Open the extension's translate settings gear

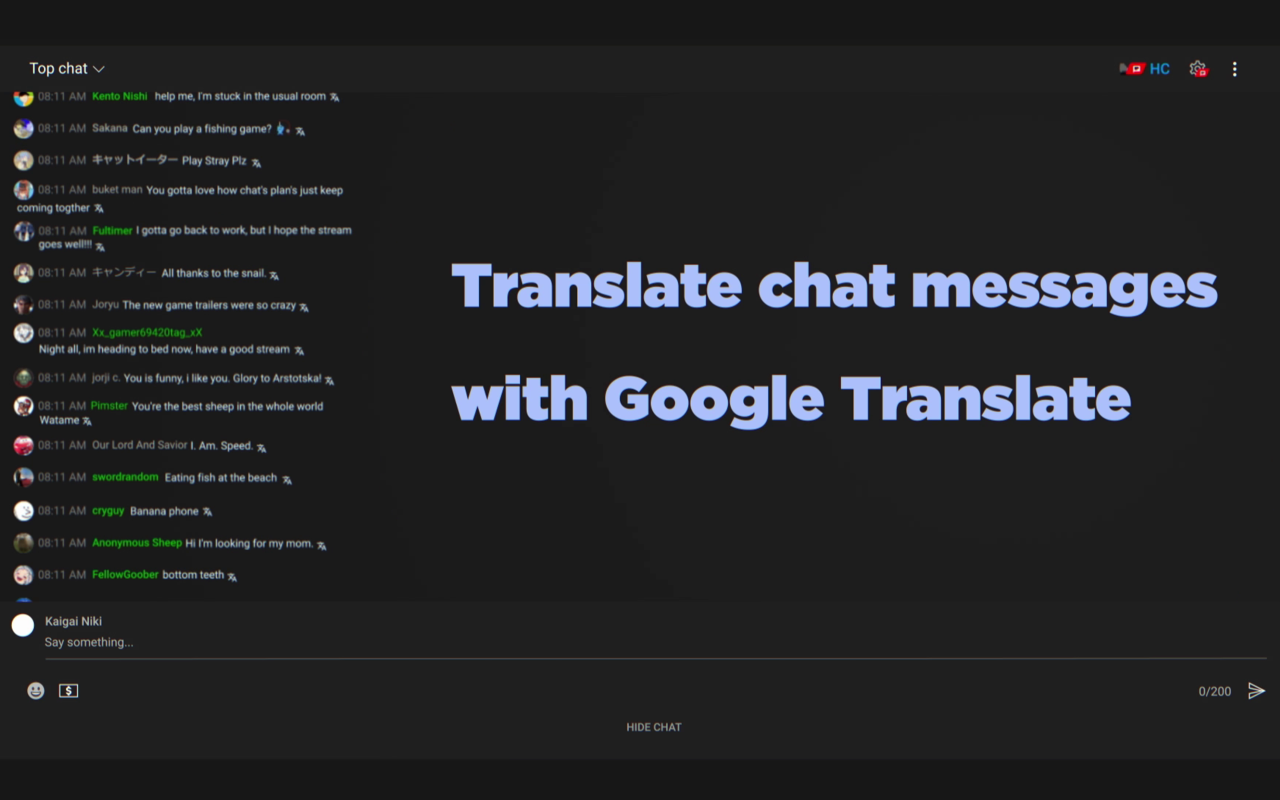pos(1197,68)
